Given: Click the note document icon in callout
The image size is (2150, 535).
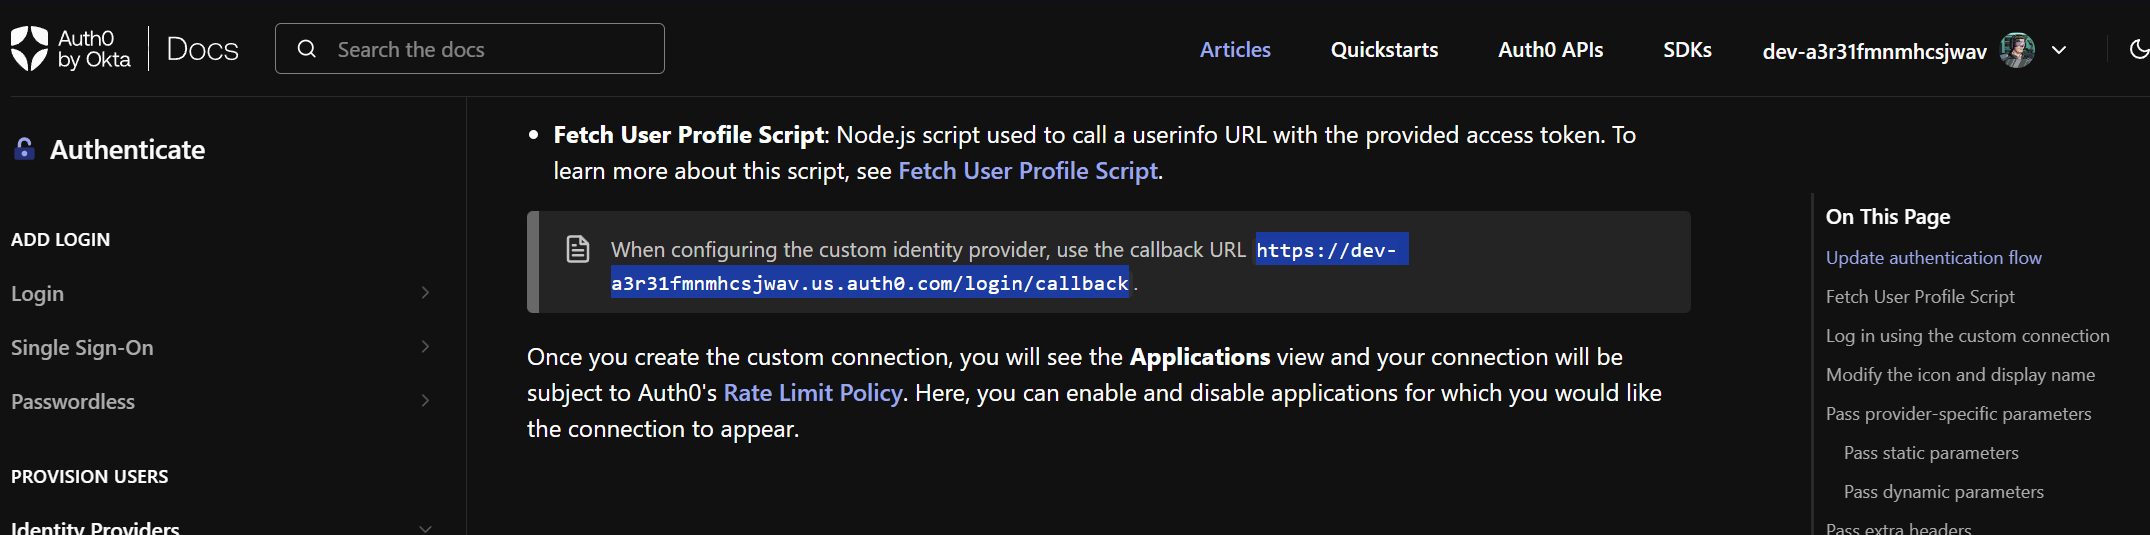Looking at the screenshot, I should tap(578, 249).
